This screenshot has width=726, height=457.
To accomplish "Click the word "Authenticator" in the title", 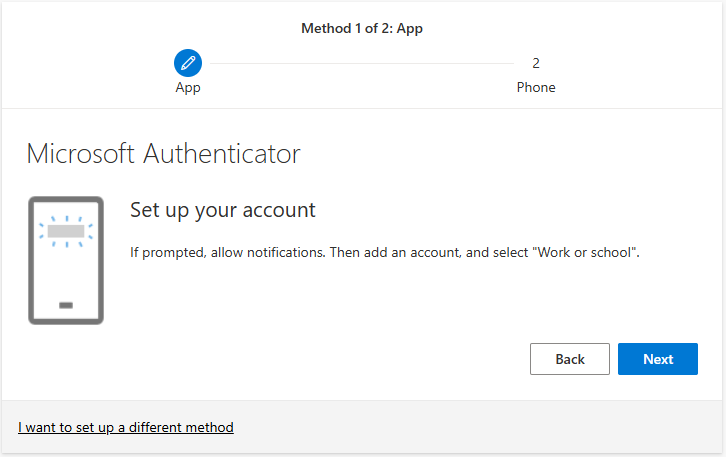I will point(222,154).
